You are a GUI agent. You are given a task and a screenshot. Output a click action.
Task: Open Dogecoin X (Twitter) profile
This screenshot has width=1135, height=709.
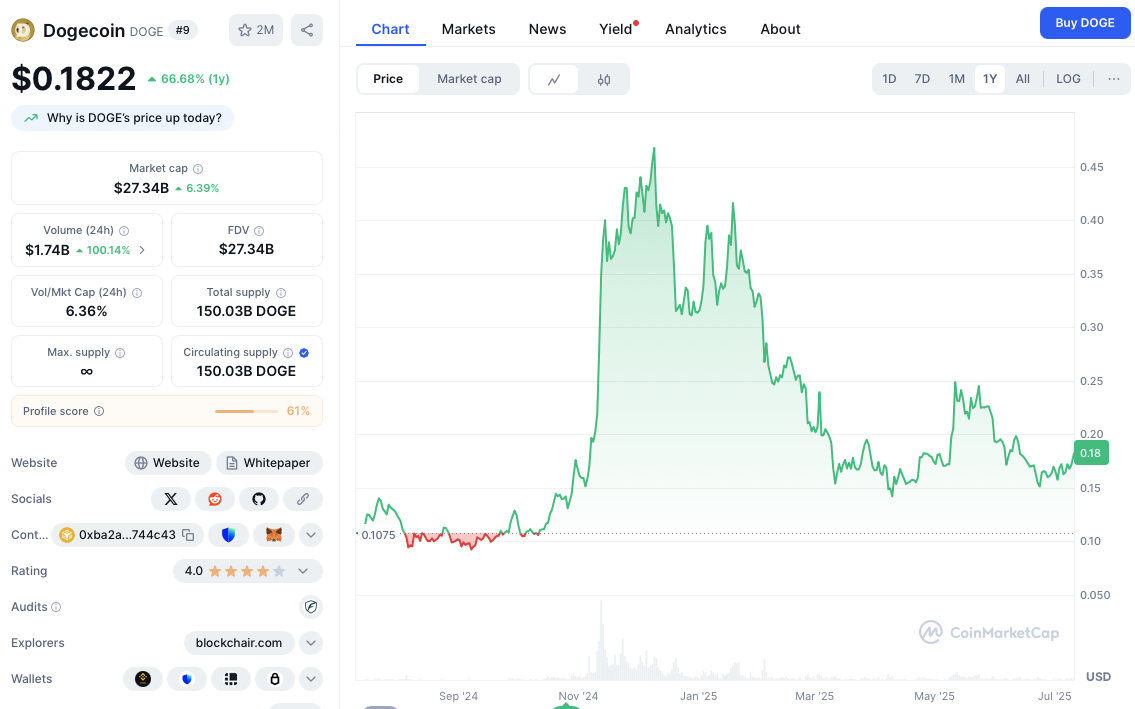click(x=171, y=499)
